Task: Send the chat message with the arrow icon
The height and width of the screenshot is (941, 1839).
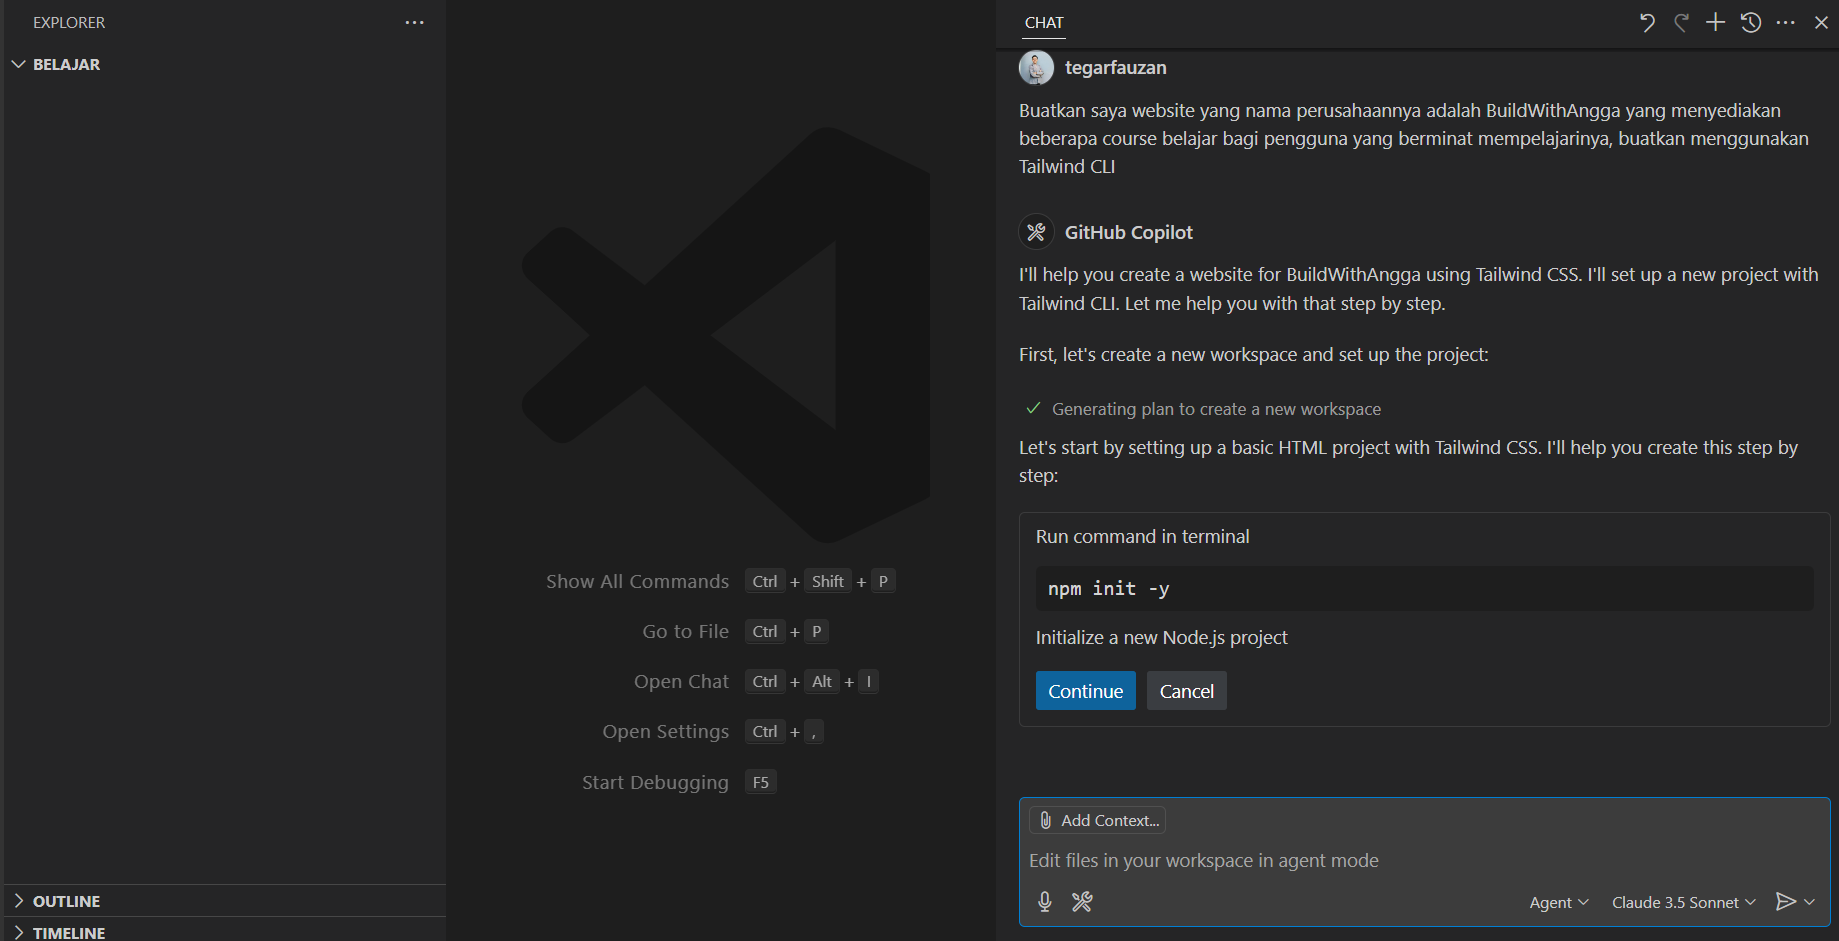Action: (x=1785, y=902)
